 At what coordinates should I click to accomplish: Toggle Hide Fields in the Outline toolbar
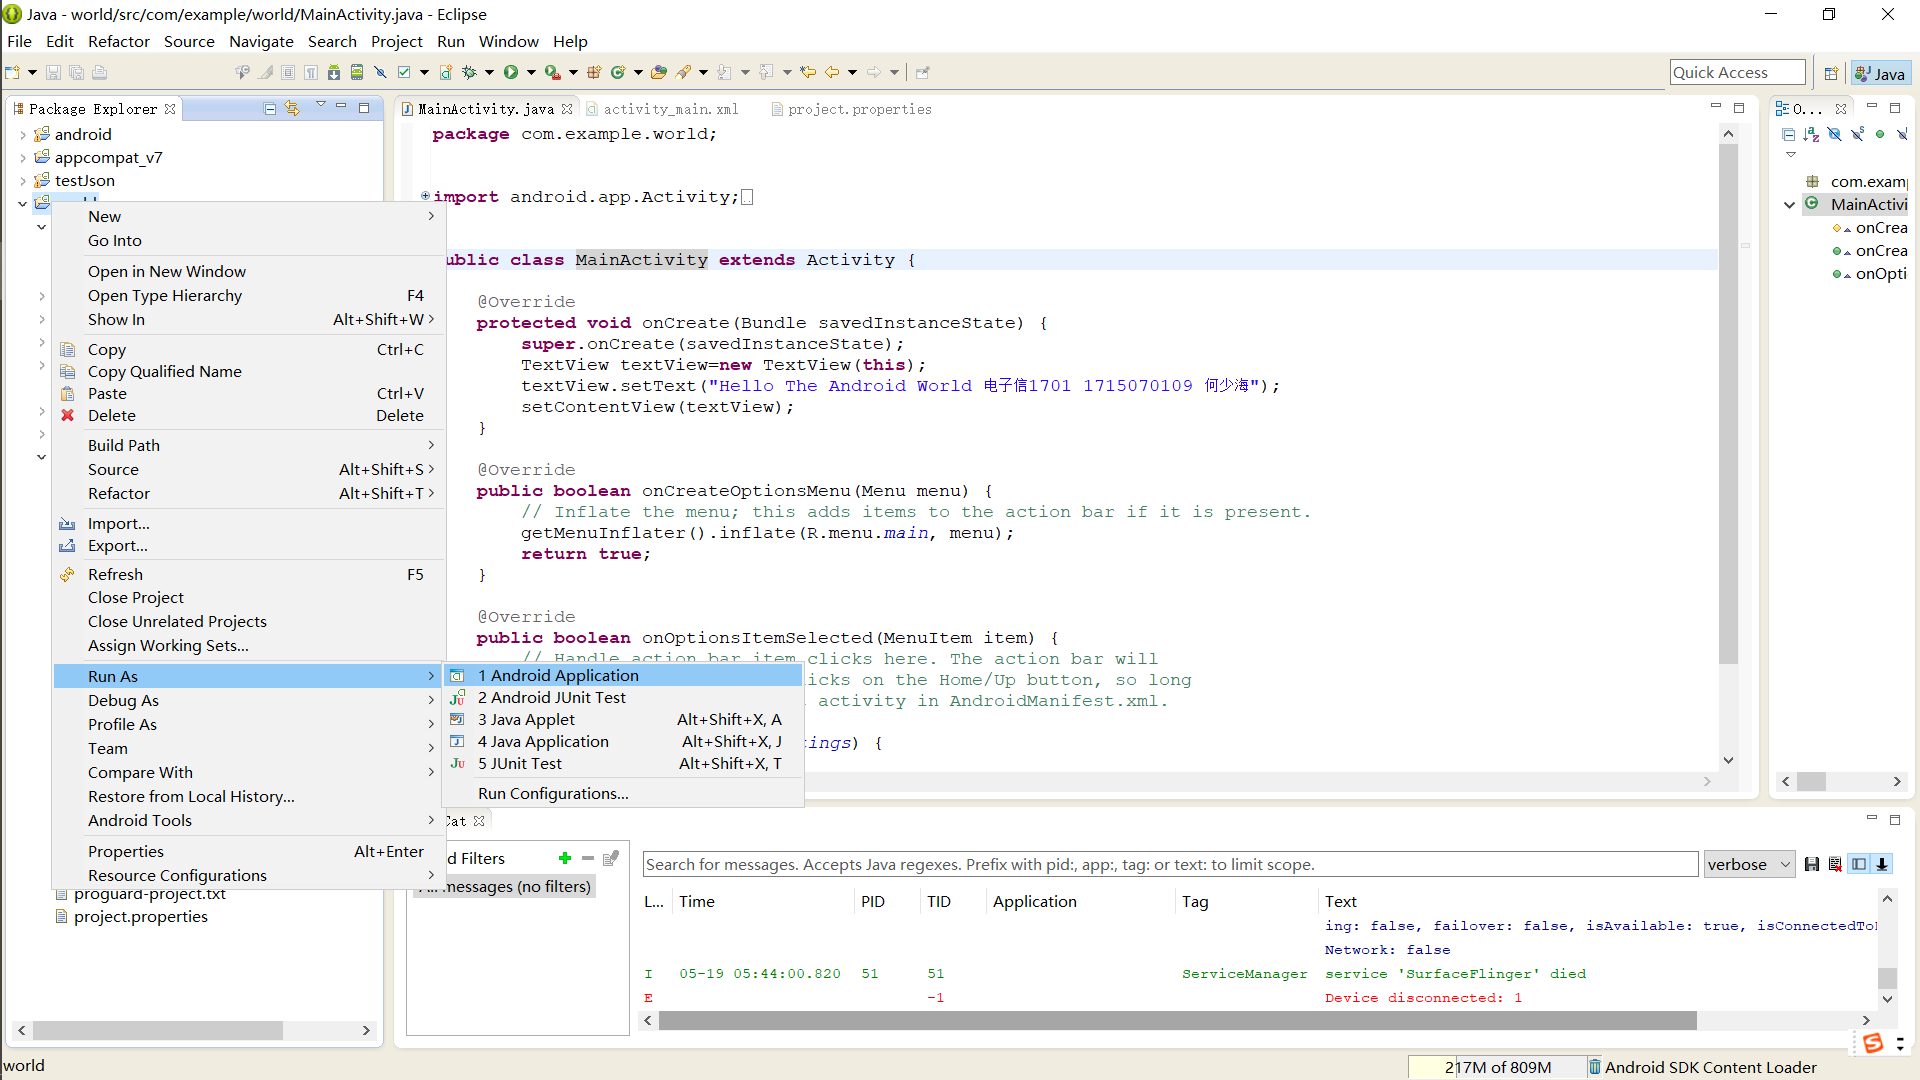1834,134
